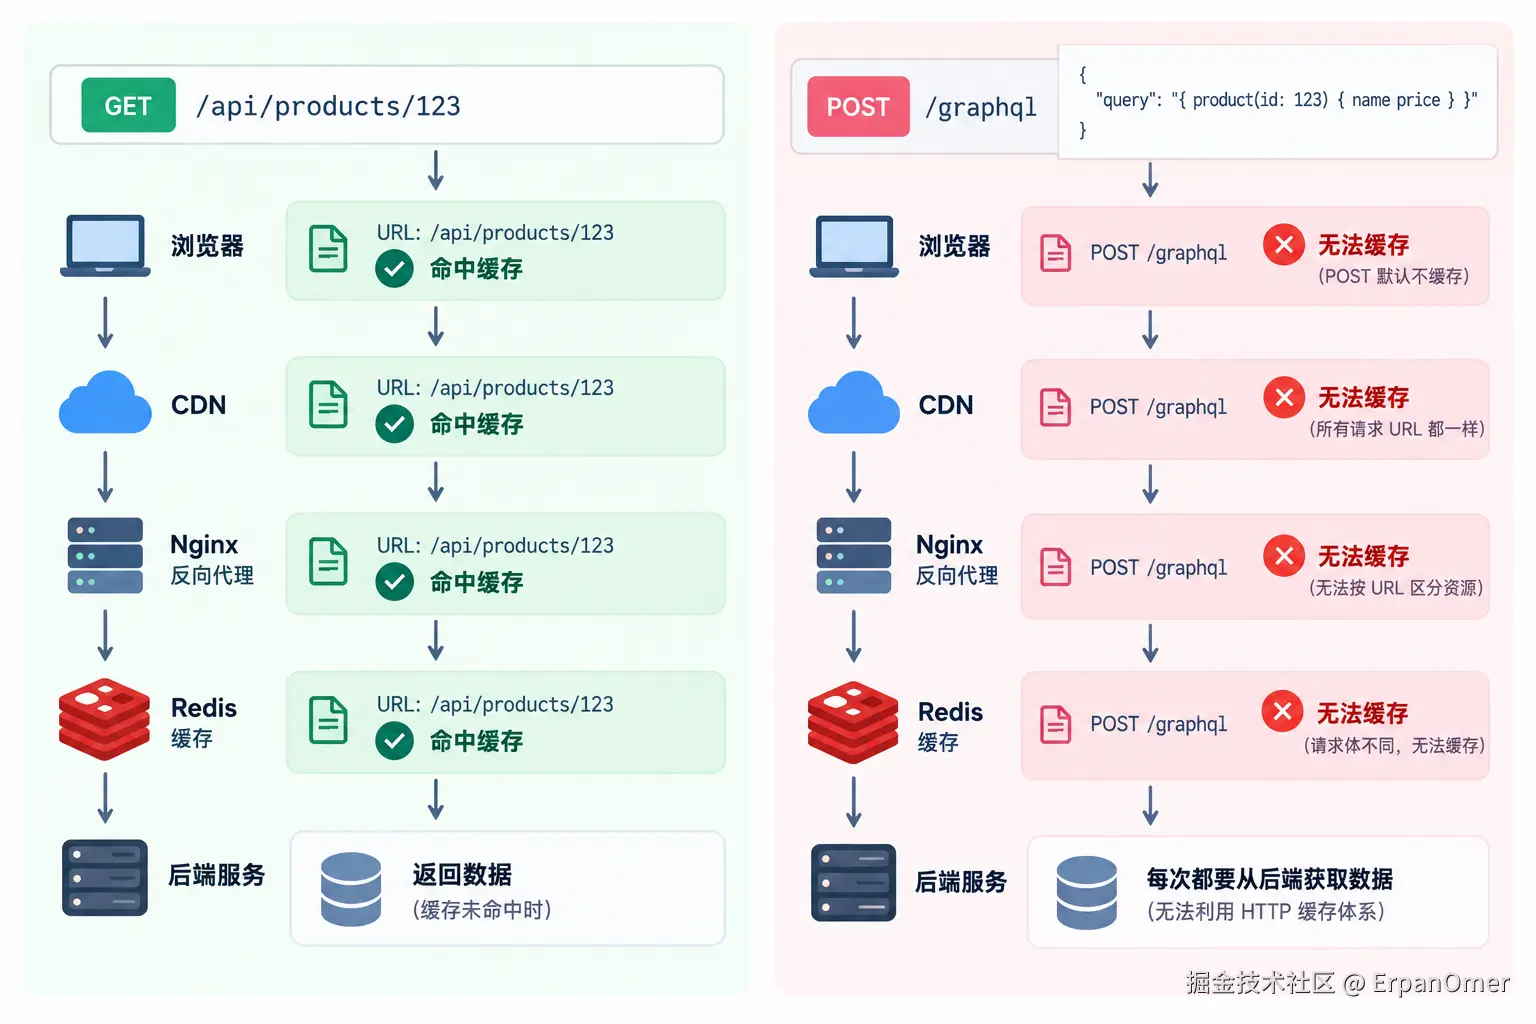Click green checkmark in browser cache-hit row
1536x1024 pixels.
395,269
